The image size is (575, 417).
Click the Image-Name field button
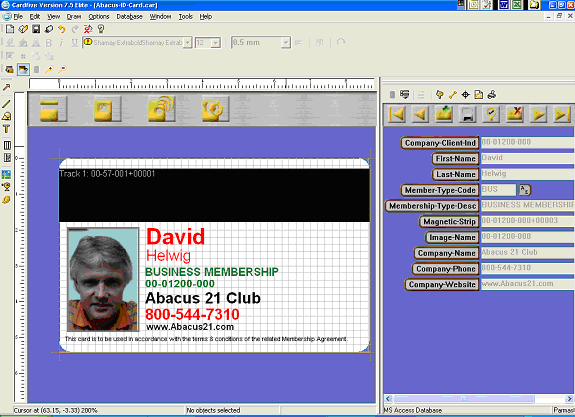tap(452, 238)
